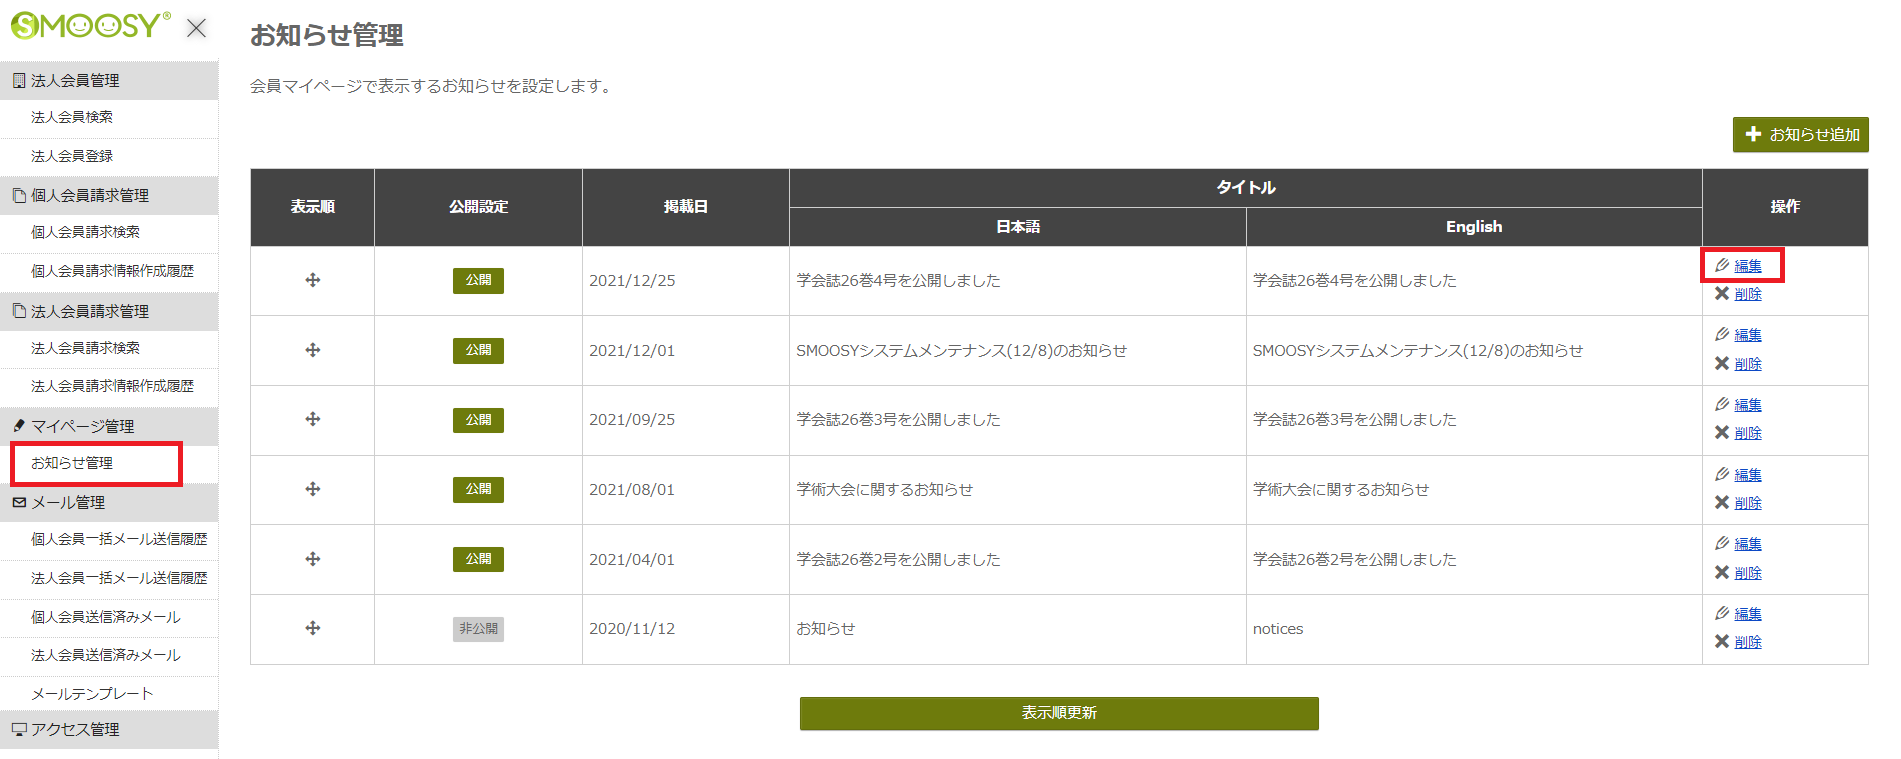Click the move handle for 2021/09/25 notice
The width and height of the screenshot is (1901, 759).
coord(313,419)
